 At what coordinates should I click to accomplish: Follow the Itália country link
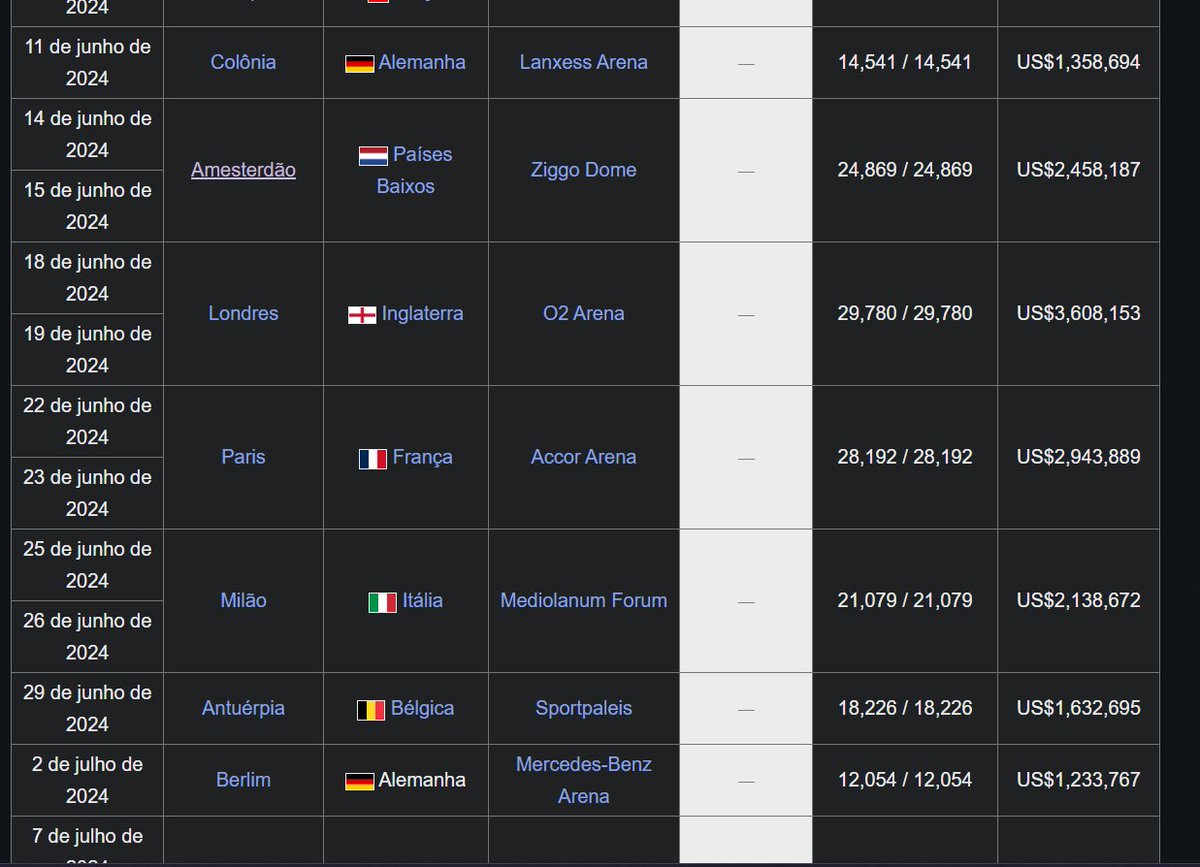coord(422,601)
